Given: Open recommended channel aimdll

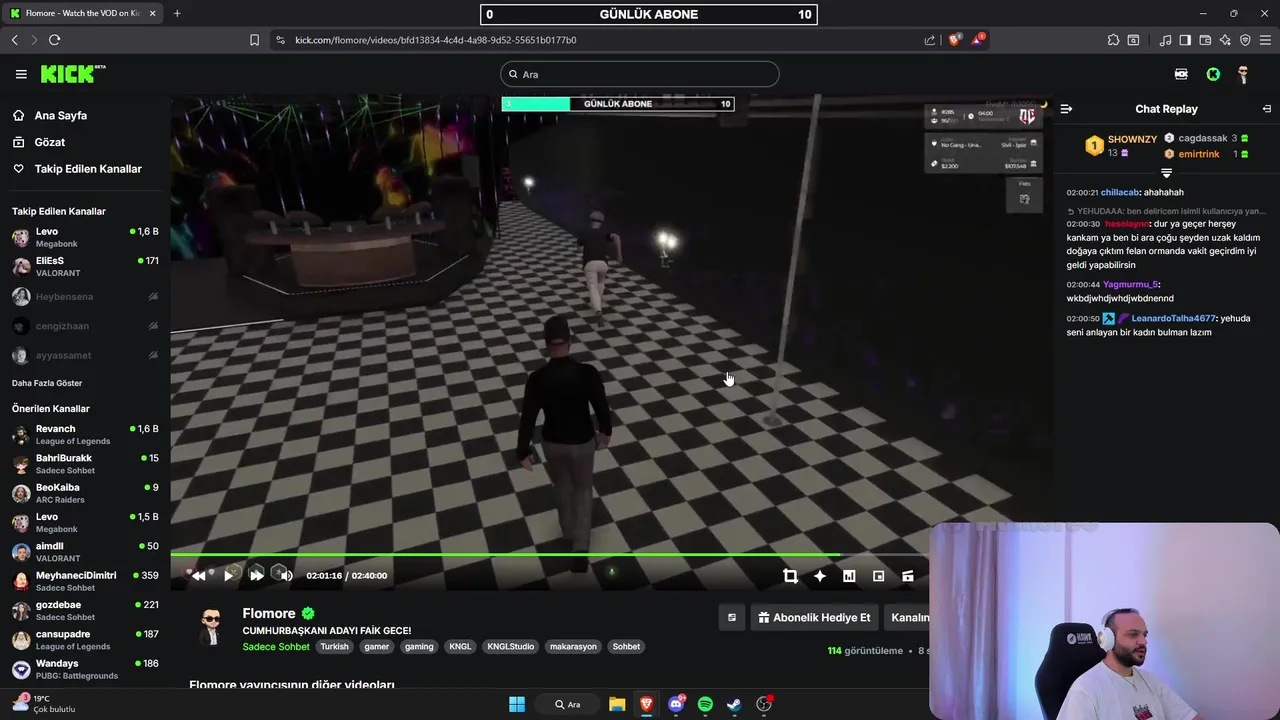Looking at the screenshot, I should pyautogui.click(x=85, y=552).
